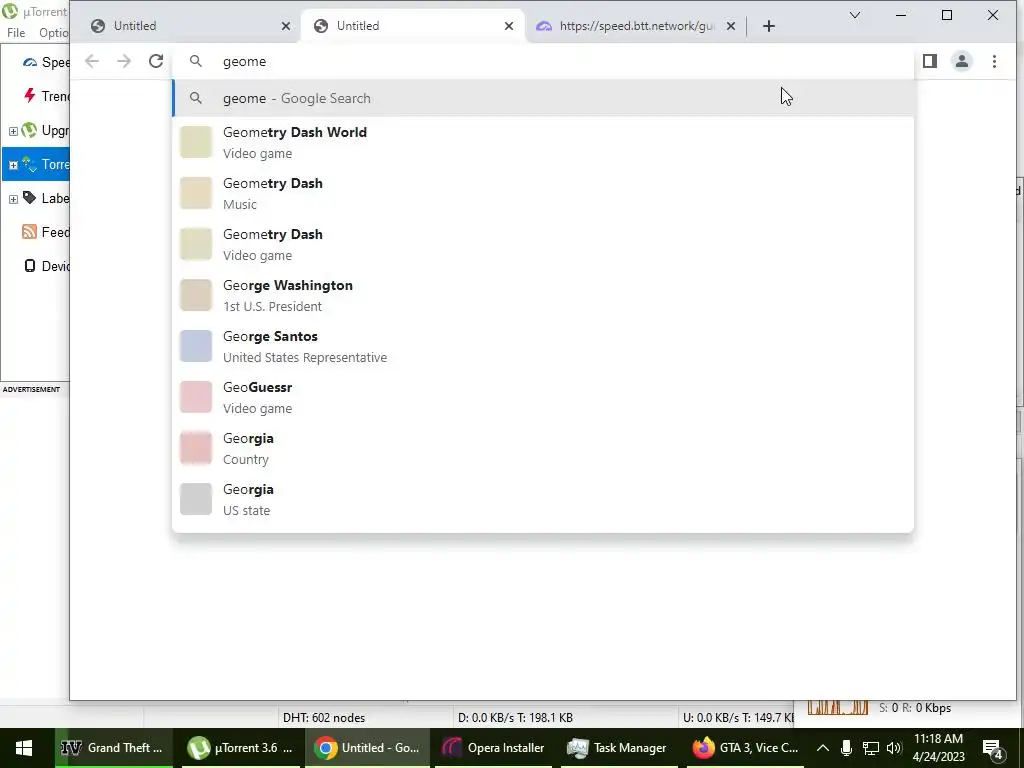Select George Santos suggestion
This screenshot has height=768, width=1024.
point(543,346)
